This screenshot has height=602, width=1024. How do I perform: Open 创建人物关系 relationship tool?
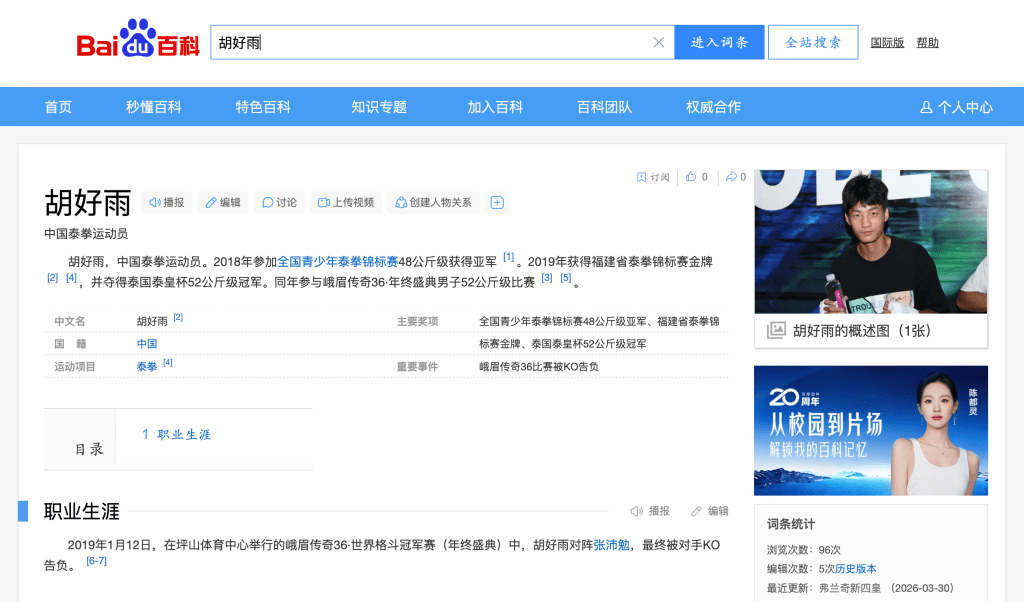tap(433, 202)
